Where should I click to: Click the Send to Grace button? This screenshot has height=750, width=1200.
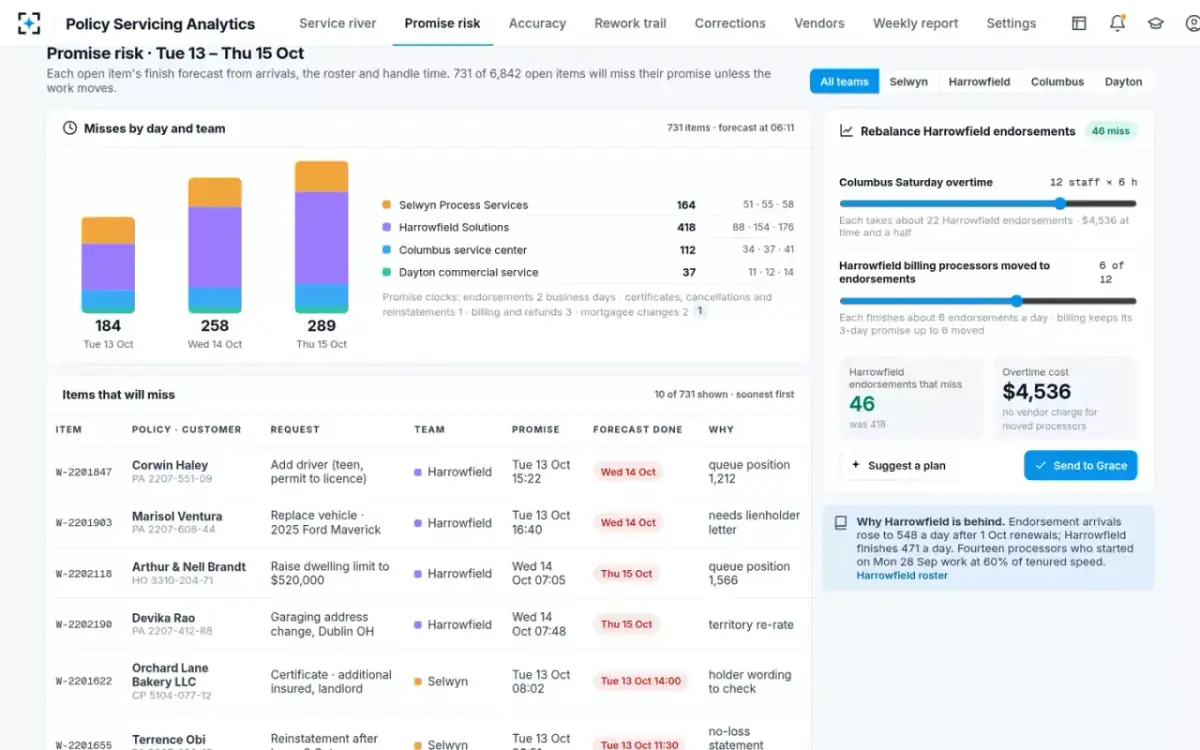point(1080,465)
